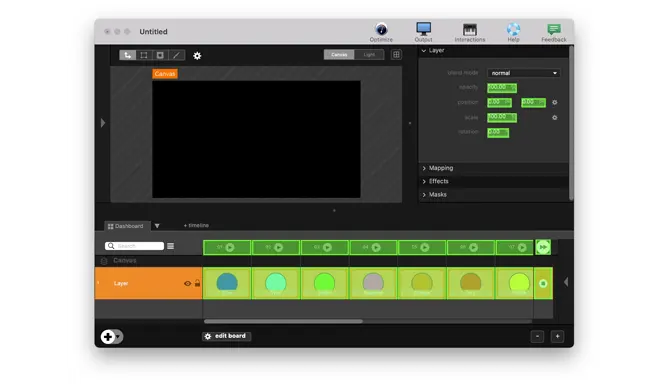Collapse the dashboard right side arrow

click(x=566, y=282)
